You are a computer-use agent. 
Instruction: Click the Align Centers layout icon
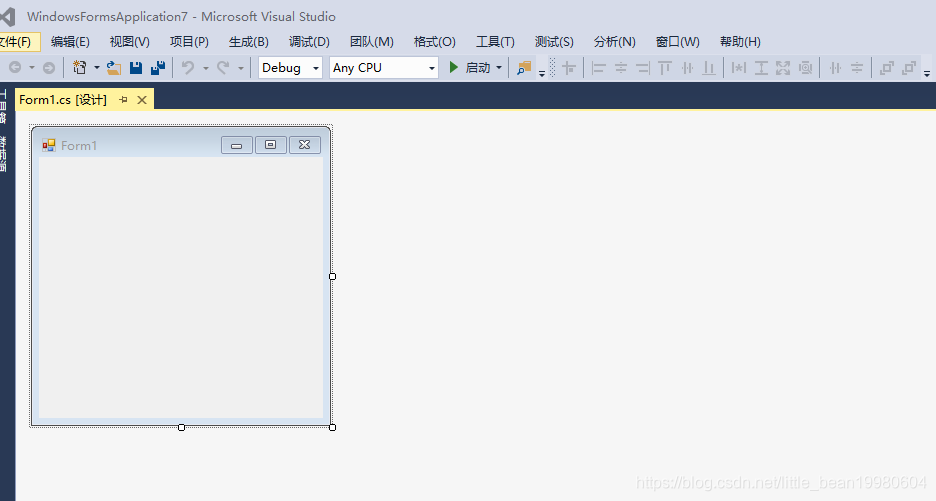point(621,67)
